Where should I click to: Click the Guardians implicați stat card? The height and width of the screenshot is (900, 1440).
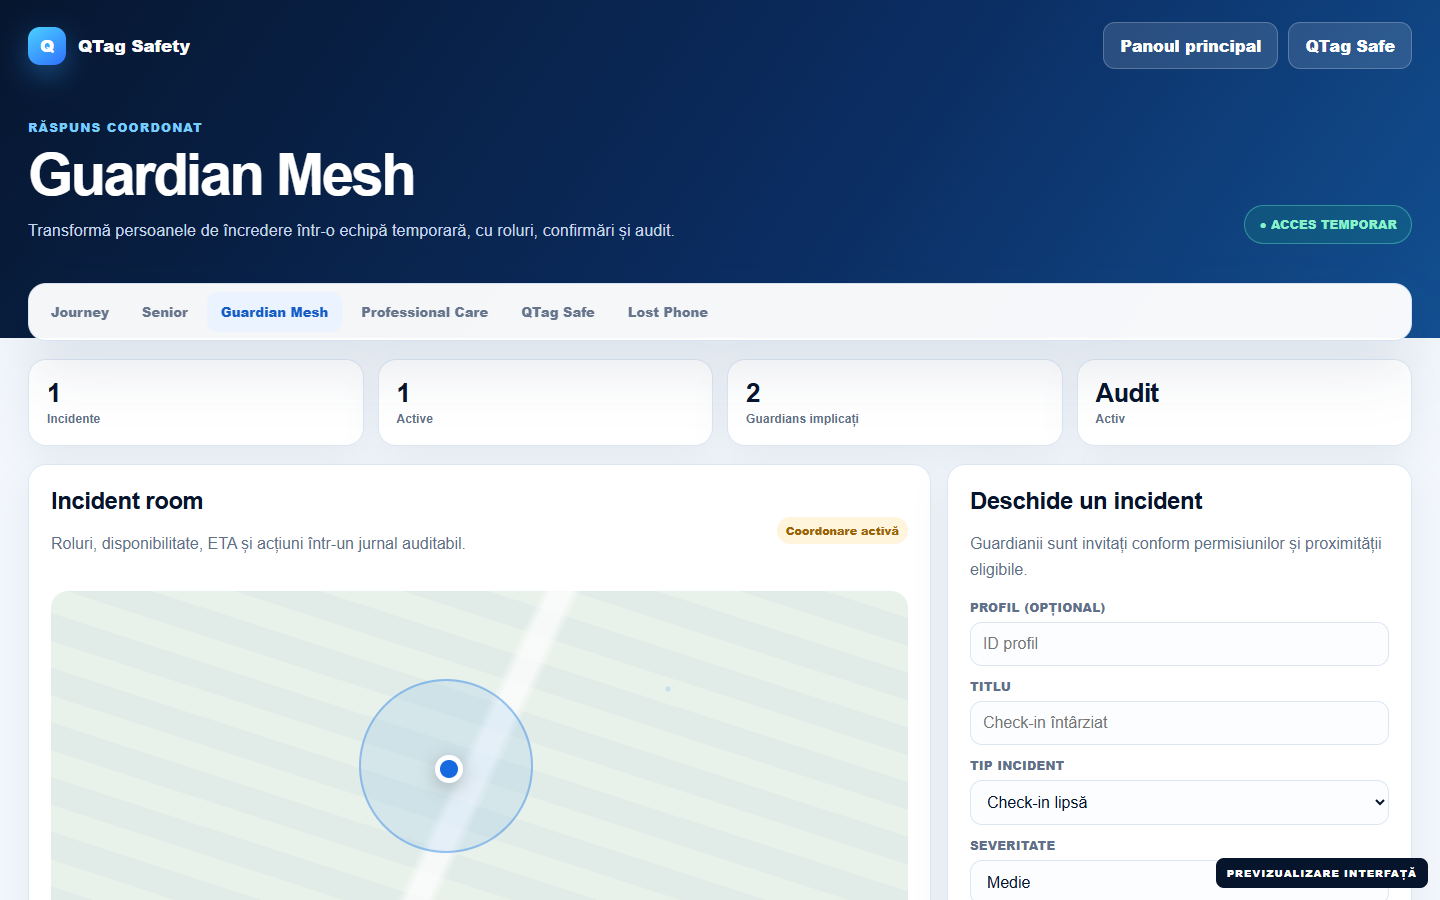tap(895, 402)
